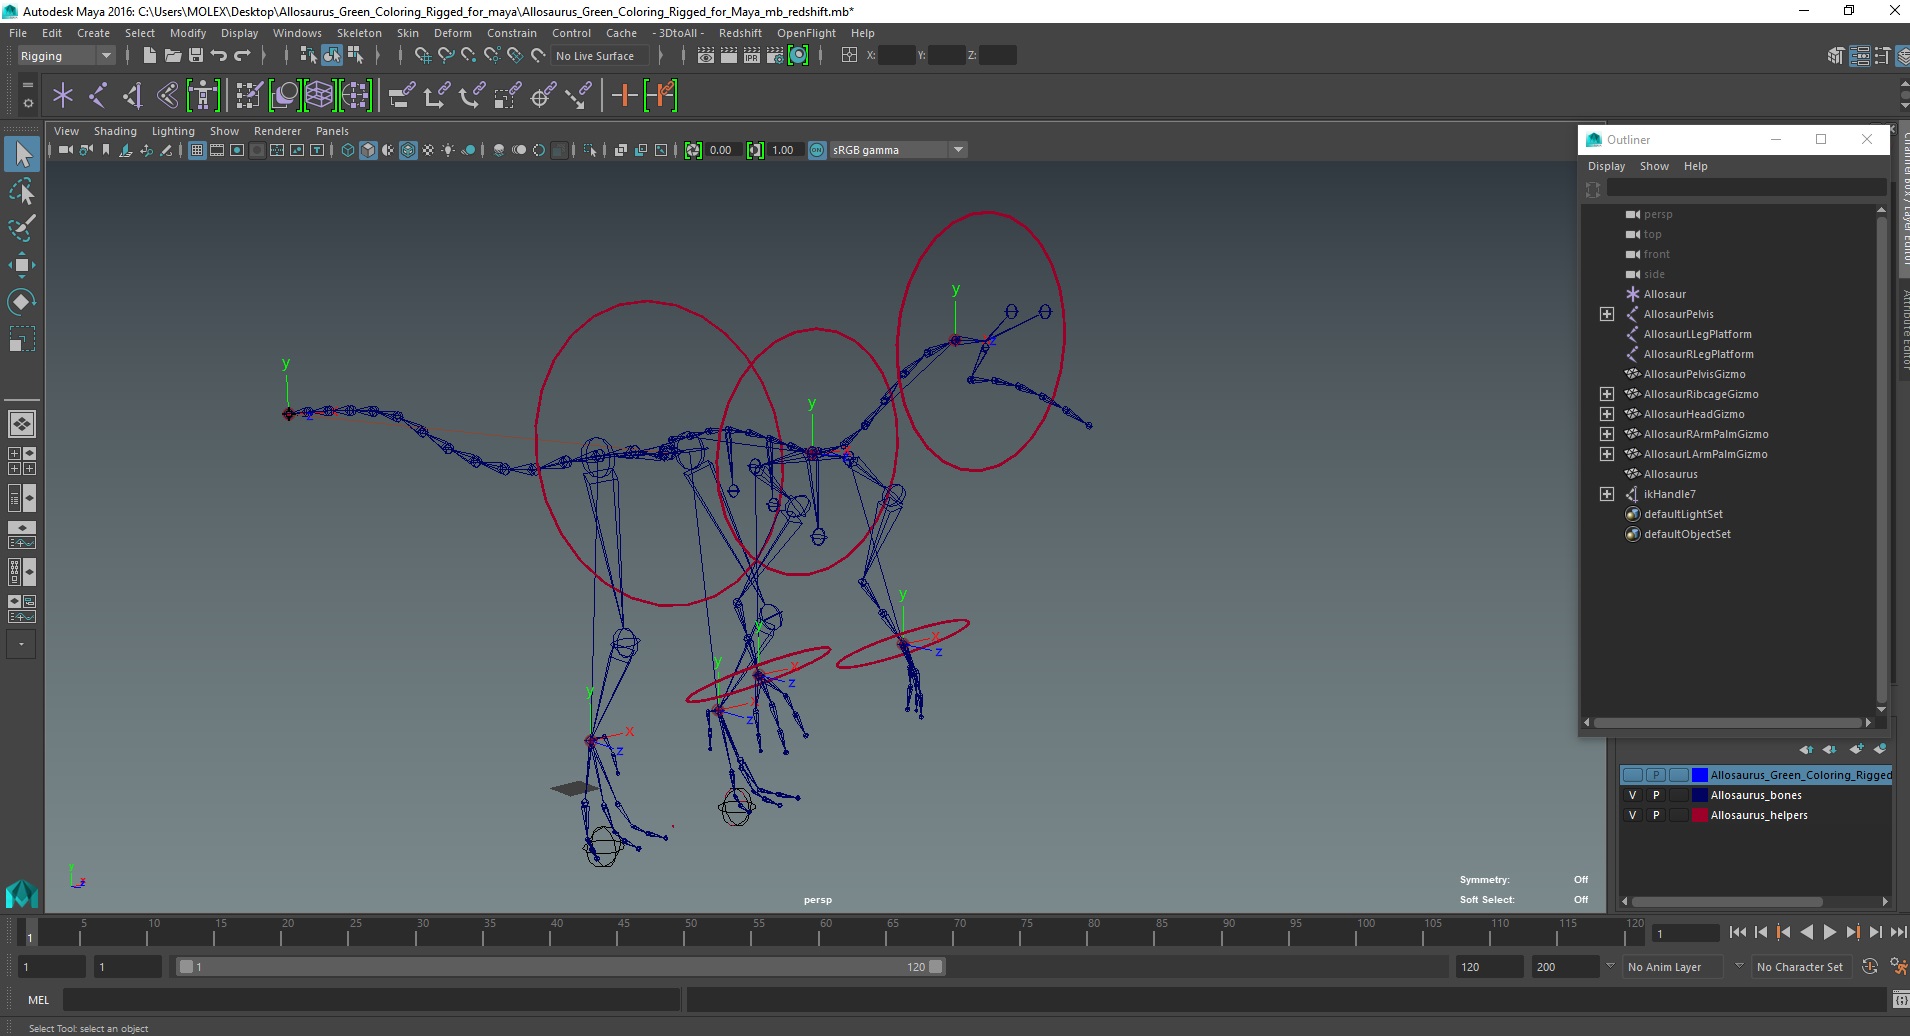1910x1036 pixels.
Task: Expand the AllosaurRibcageGizmo node in the Outliner
Action: tap(1606, 394)
